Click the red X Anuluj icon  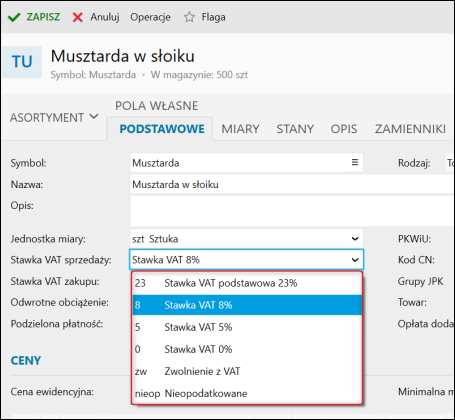[77, 17]
